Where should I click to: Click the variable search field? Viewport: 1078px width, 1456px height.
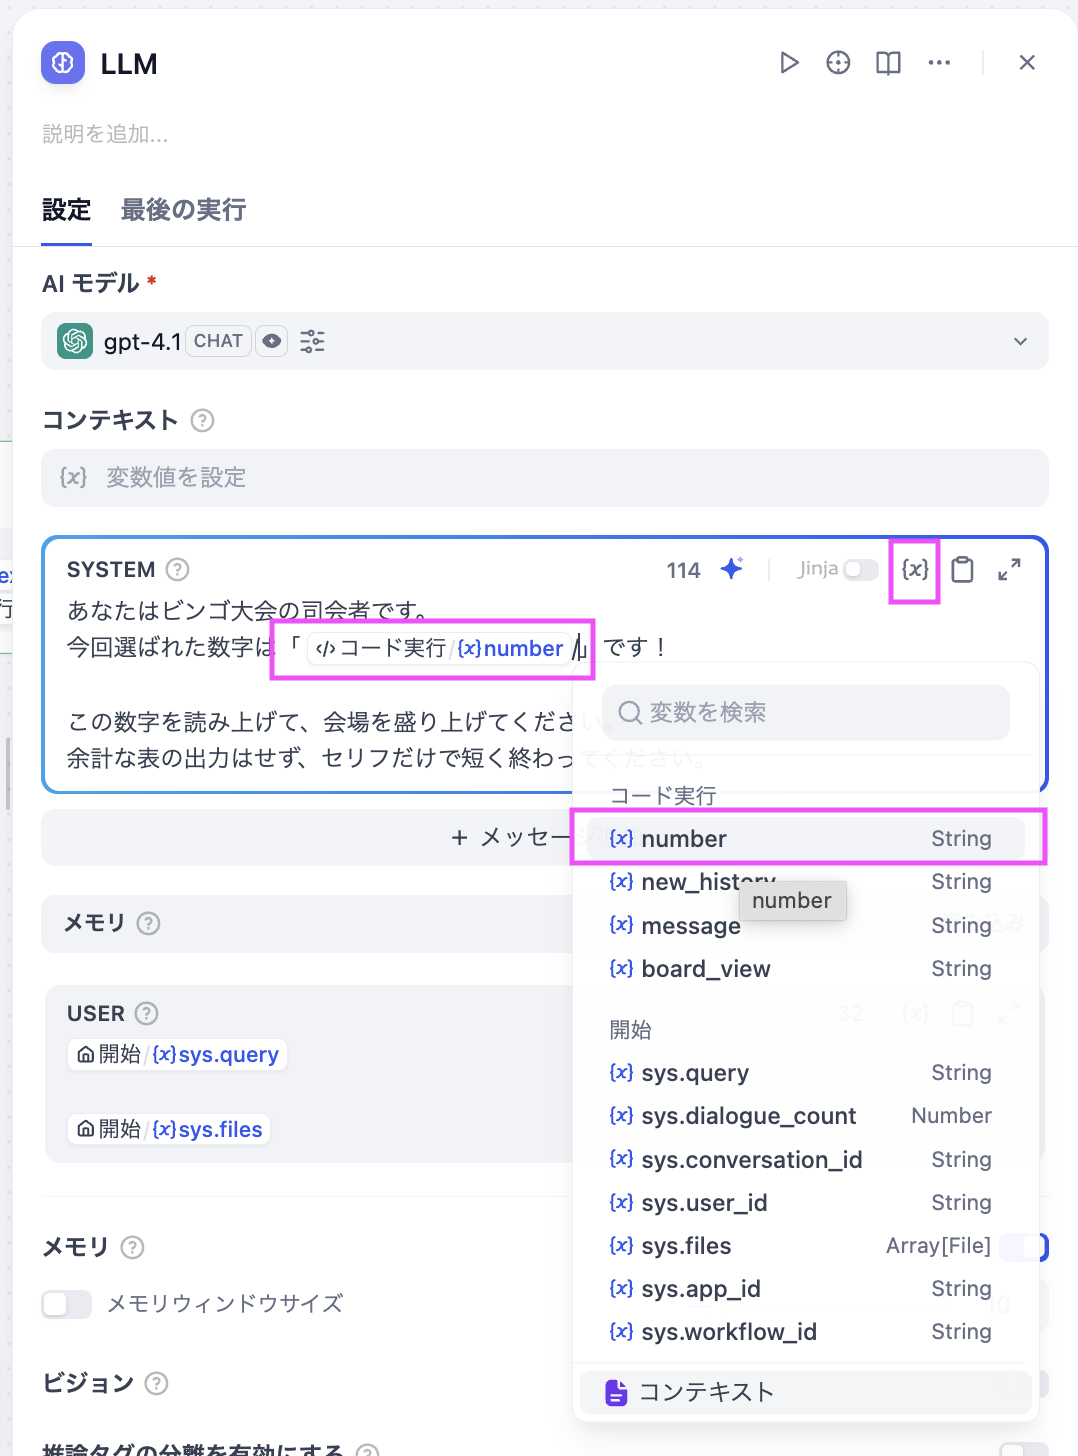[x=805, y=712]
